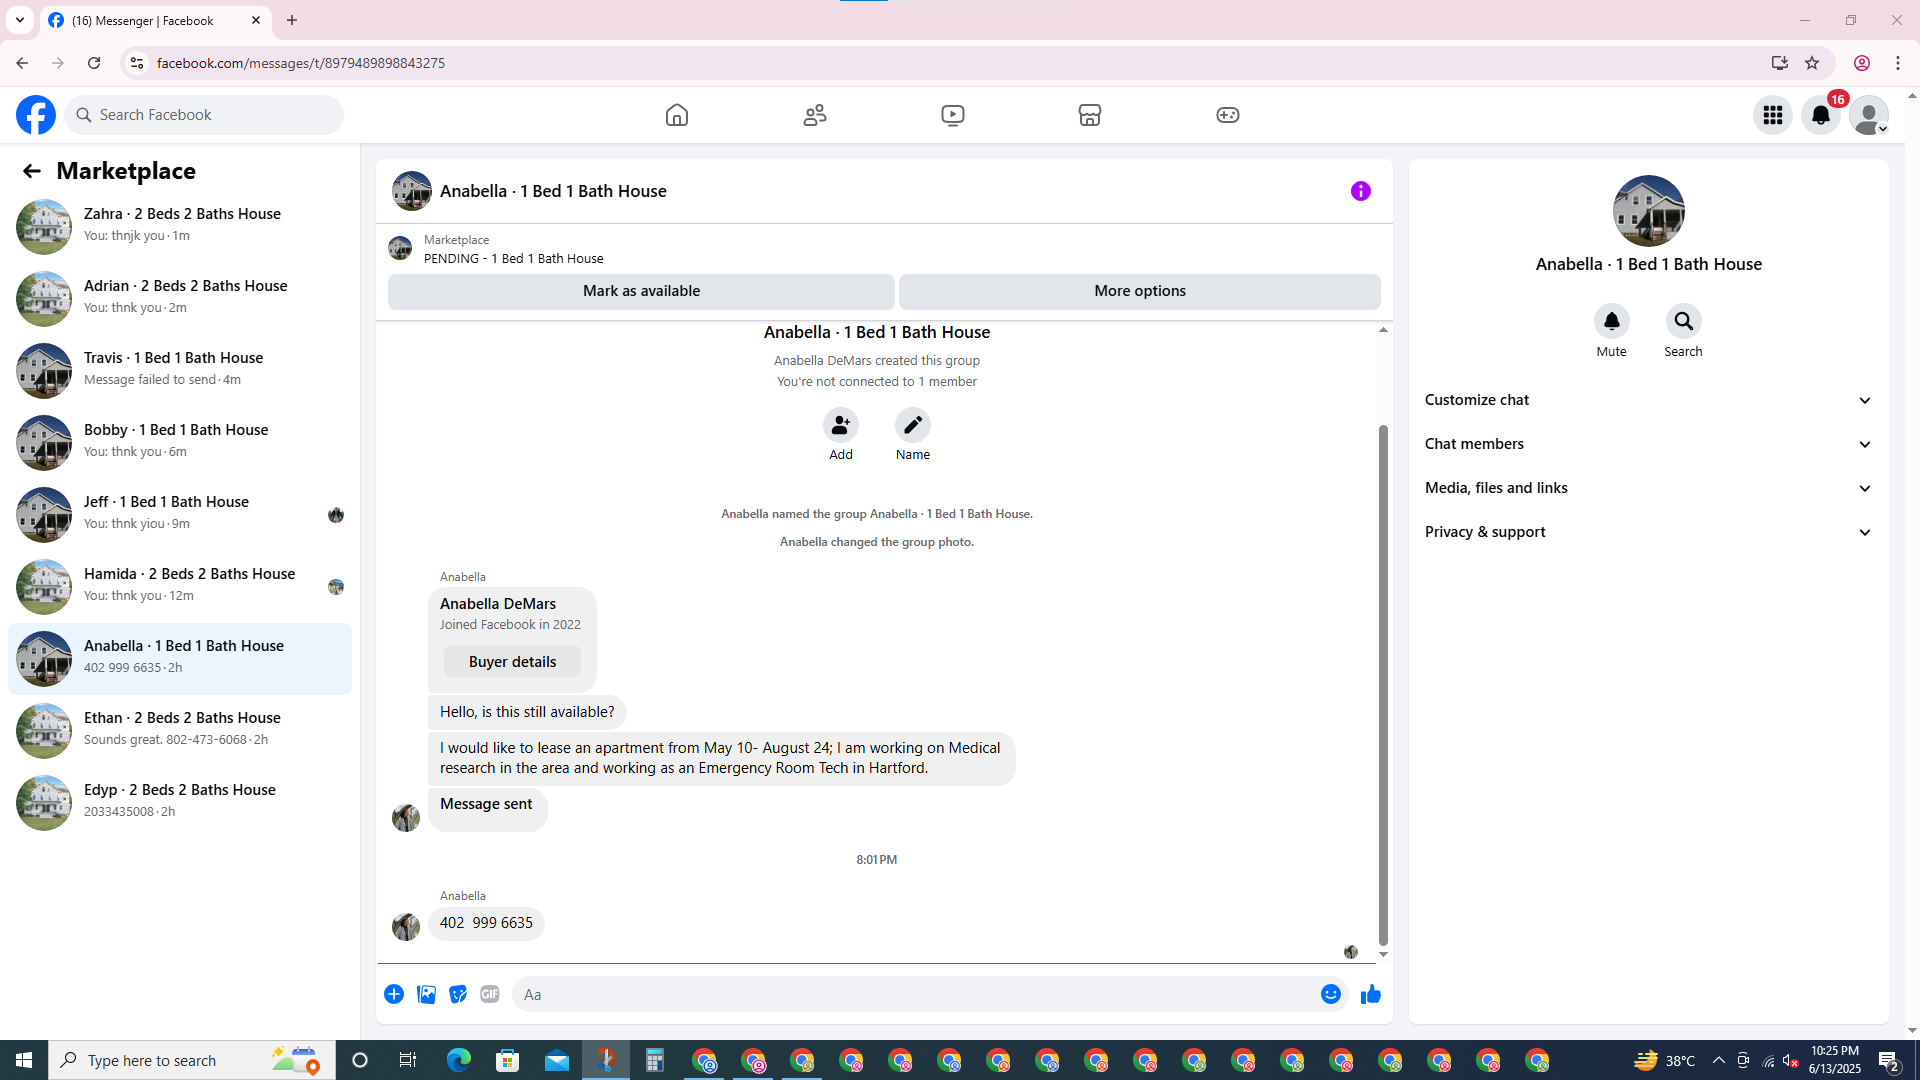Open Task View on taskbar
1920x1080 pixels.
click(407, 1060)
